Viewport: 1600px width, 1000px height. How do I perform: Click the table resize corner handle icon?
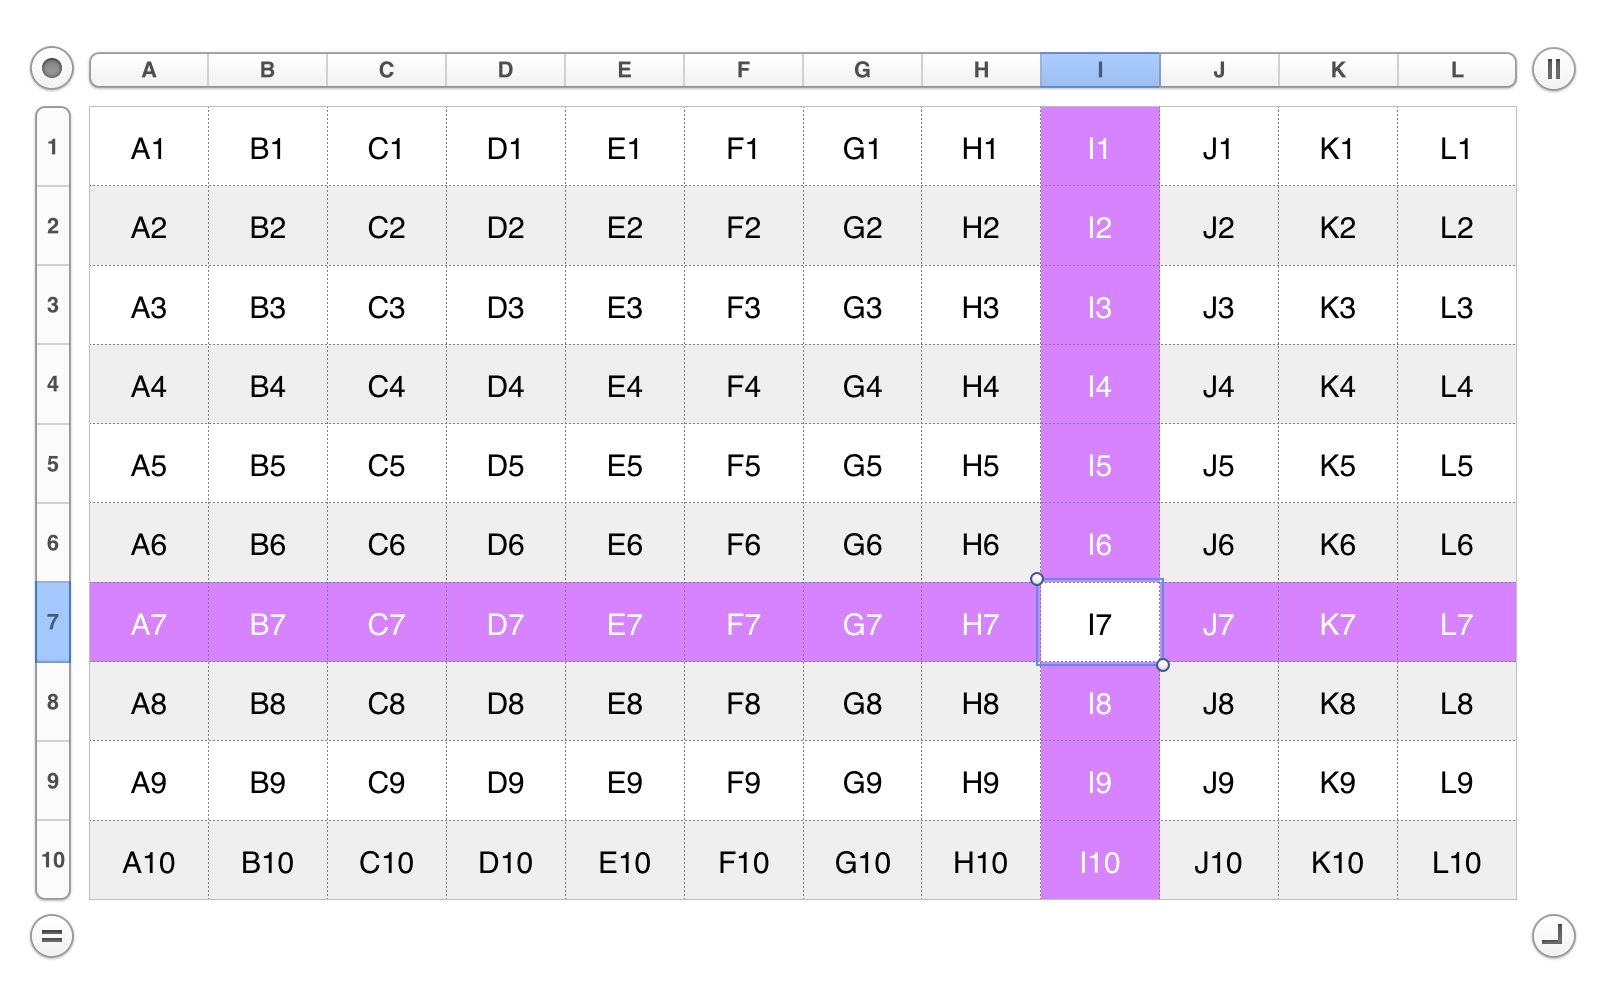(x=1553, y=936)
